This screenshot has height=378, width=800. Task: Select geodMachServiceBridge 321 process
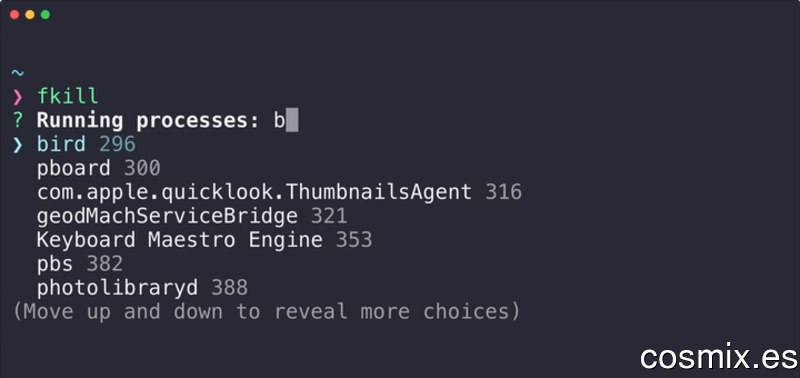(192, 216)
